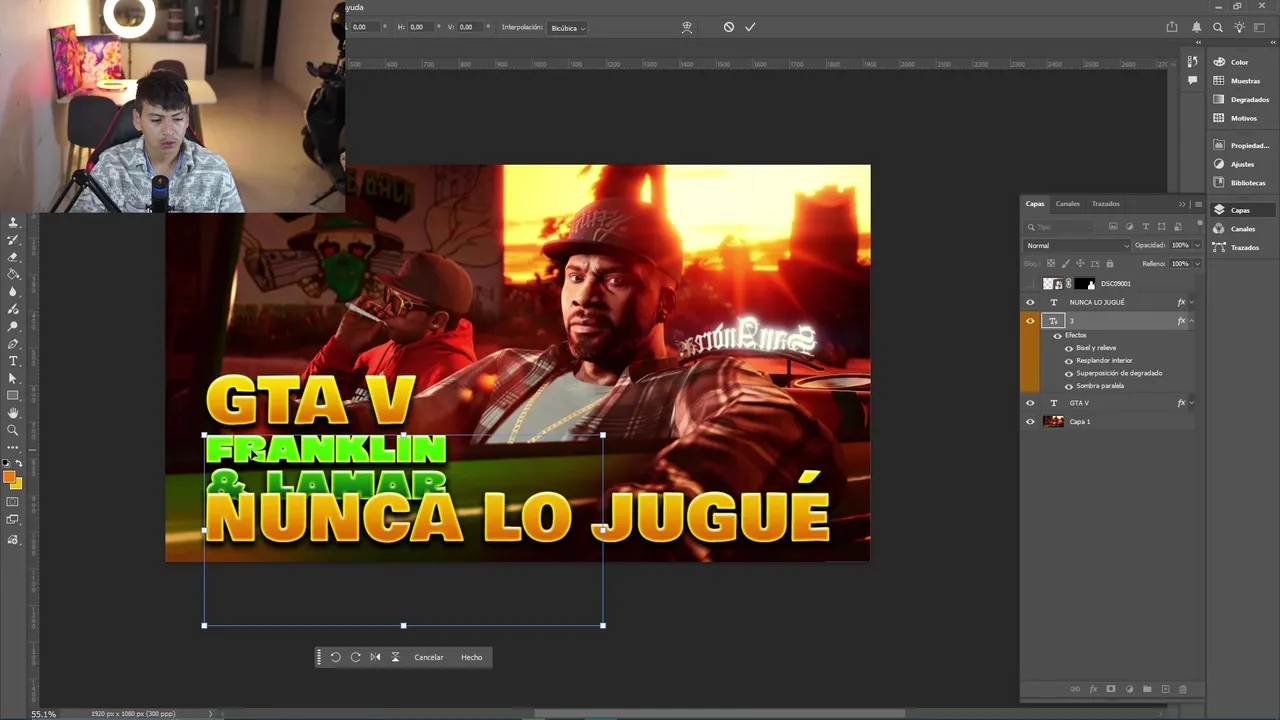Select the Capas tab

1035,204
